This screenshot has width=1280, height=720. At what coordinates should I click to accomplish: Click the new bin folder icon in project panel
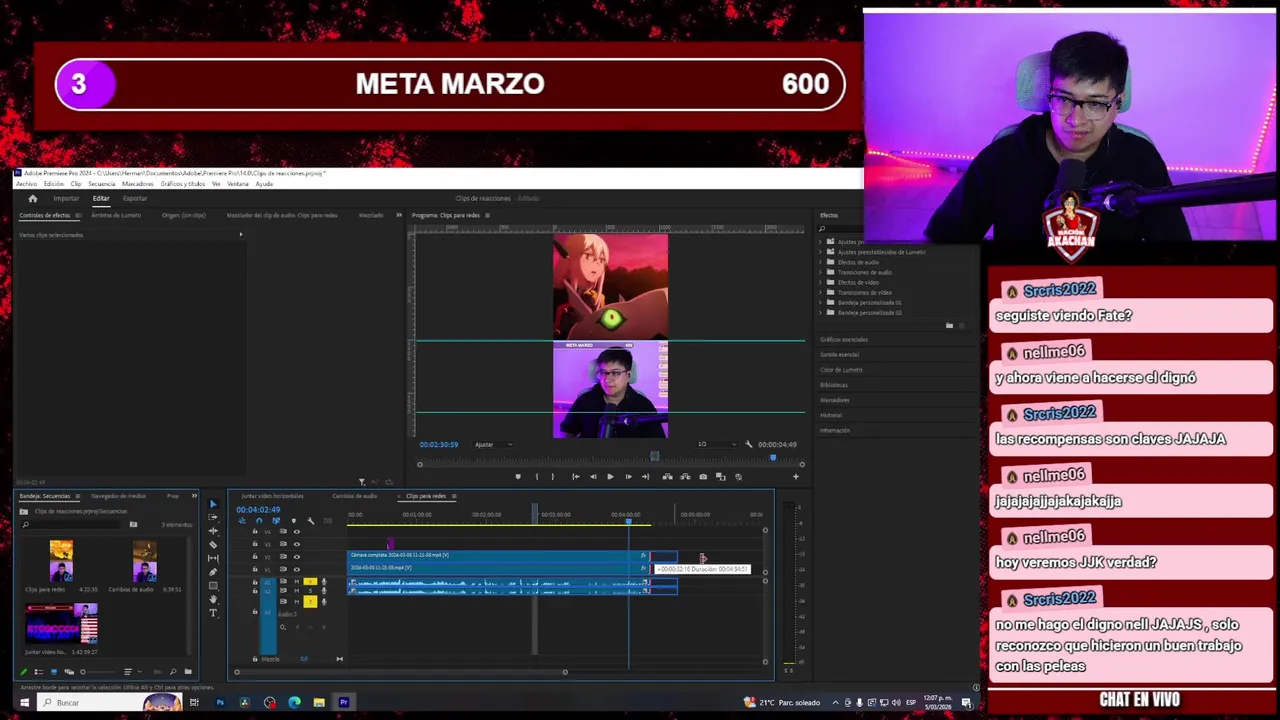188,672
